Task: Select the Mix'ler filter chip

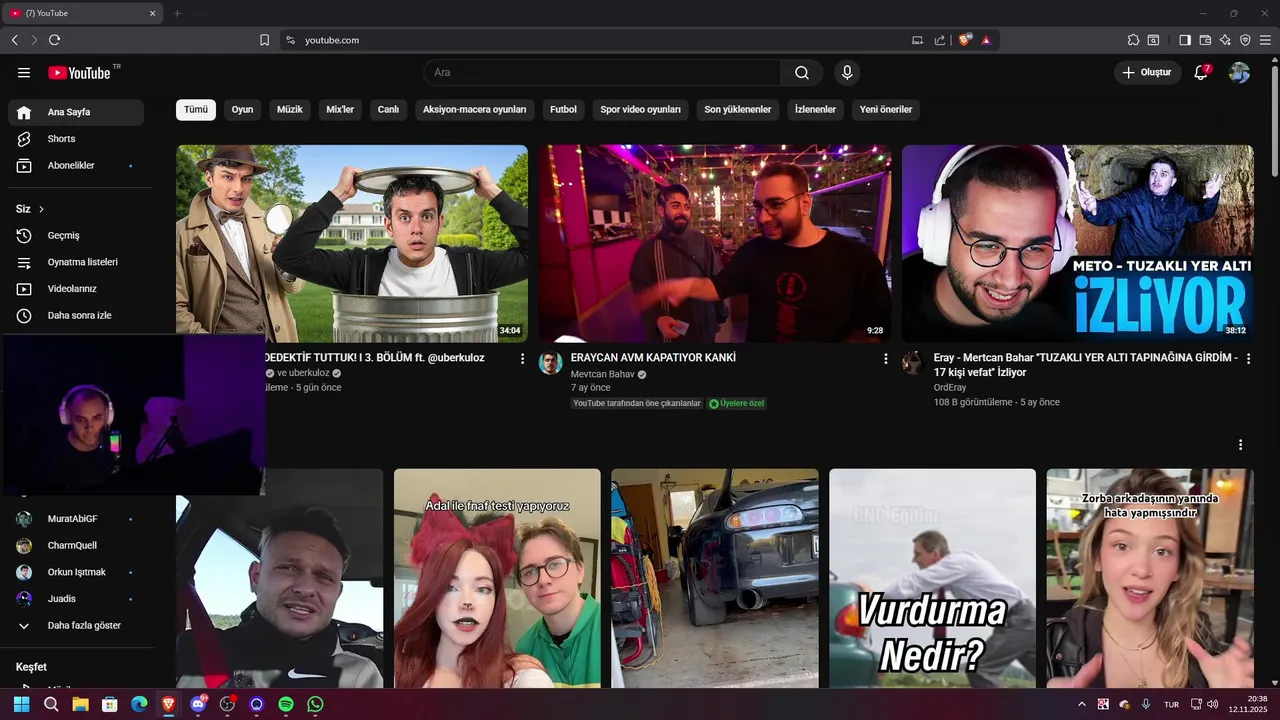Action: coord(340,110)
